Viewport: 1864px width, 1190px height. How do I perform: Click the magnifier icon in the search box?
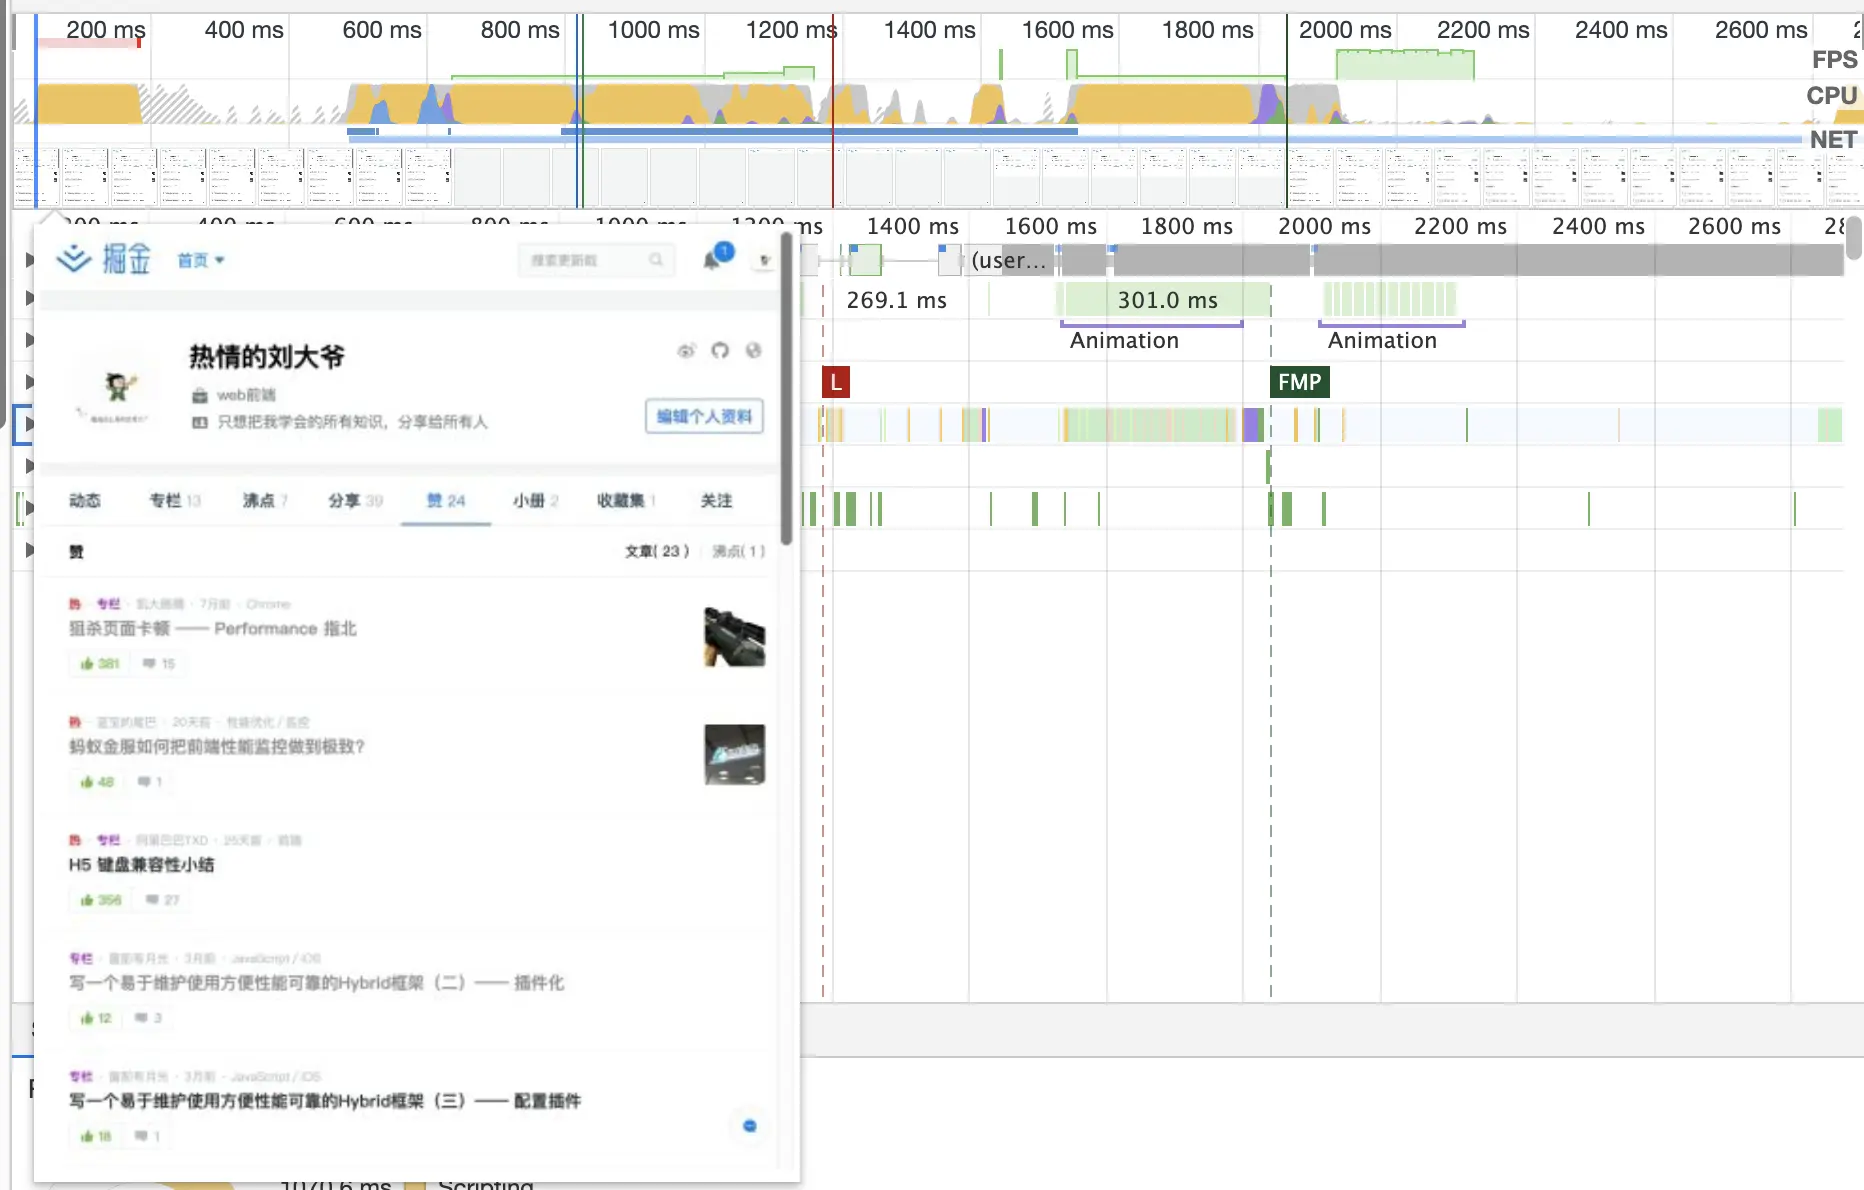click(x=656, y=260)
